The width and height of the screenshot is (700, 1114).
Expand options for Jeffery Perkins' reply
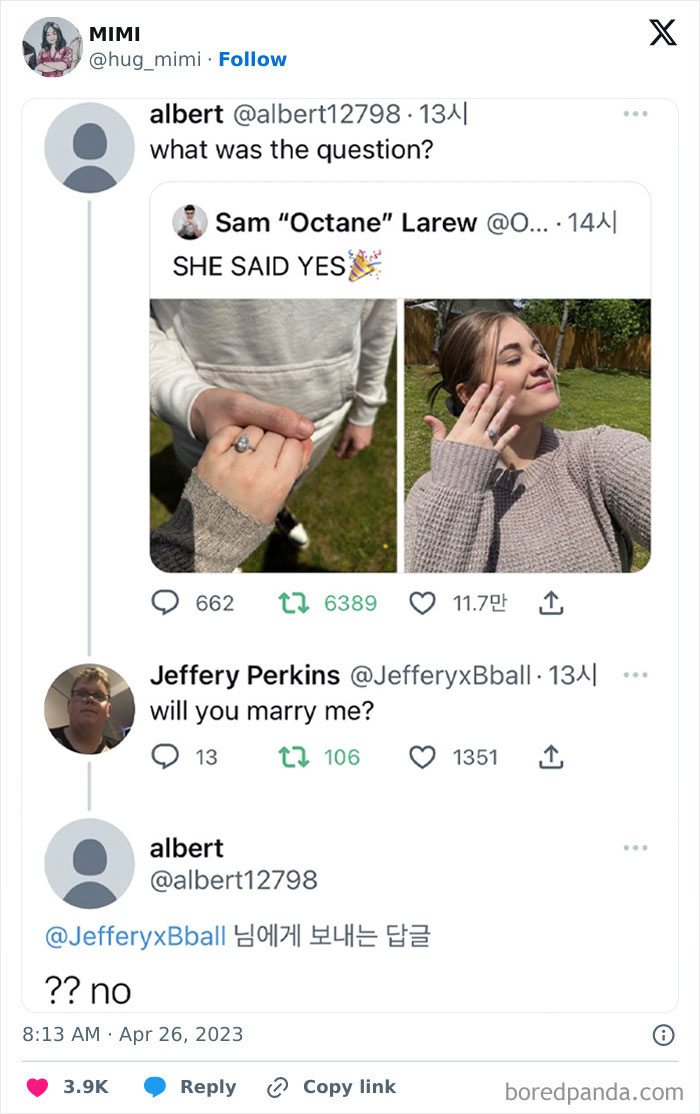click(x=634, y=675)
